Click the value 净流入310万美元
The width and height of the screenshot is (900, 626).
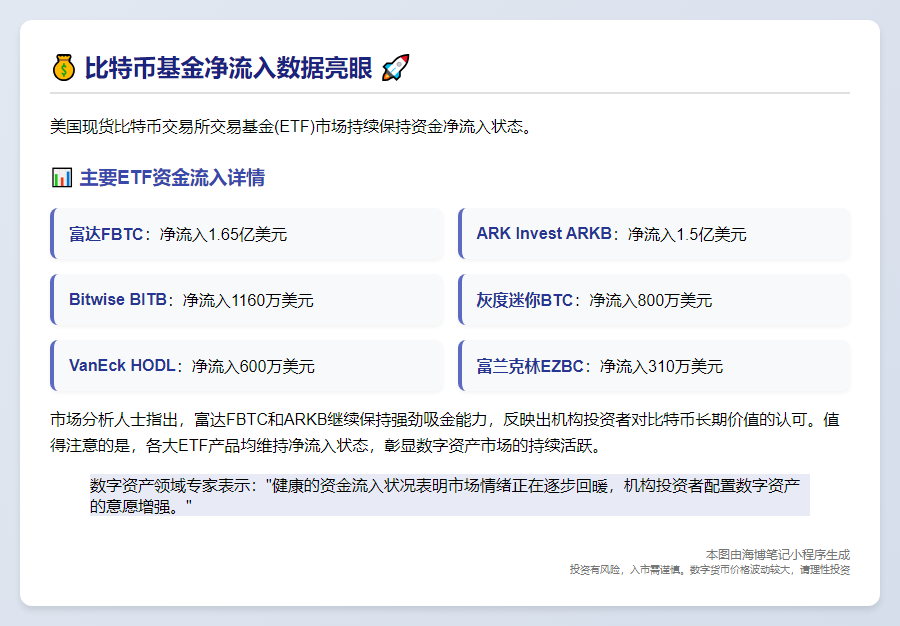coord(661,367)
